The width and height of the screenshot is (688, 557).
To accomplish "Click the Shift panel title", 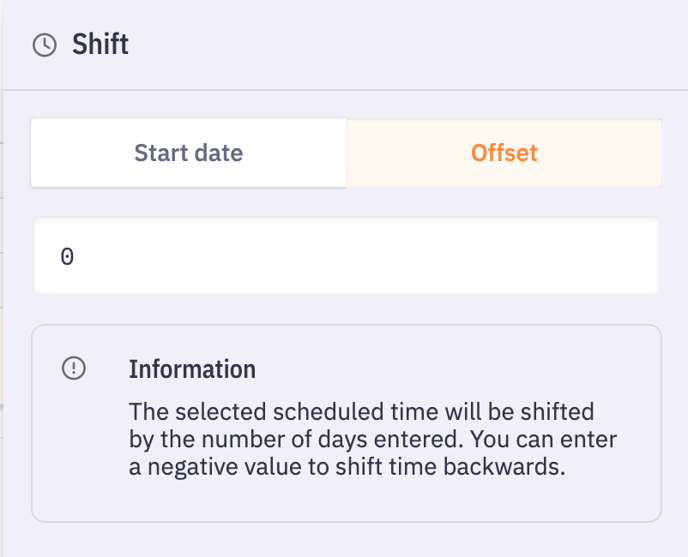I will tap(100, 45).
